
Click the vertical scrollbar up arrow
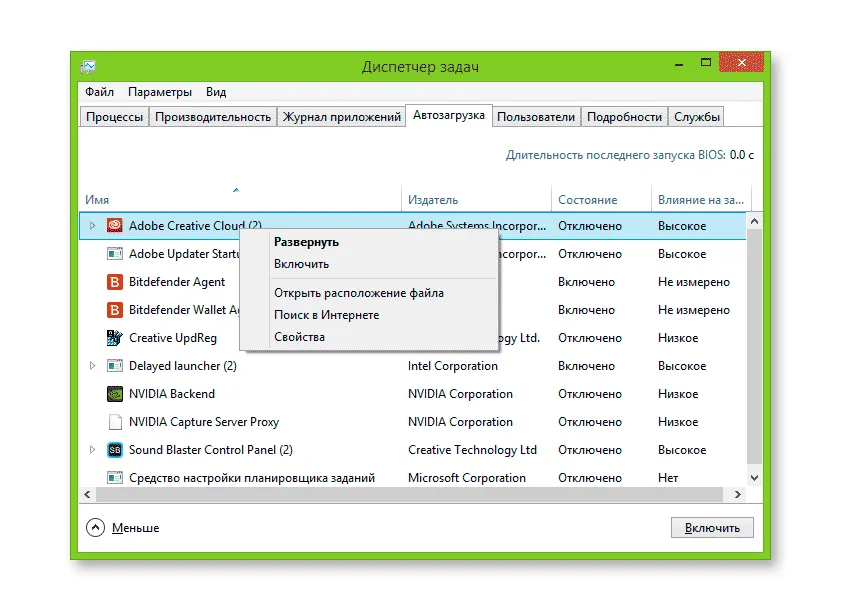click(754, 221)
